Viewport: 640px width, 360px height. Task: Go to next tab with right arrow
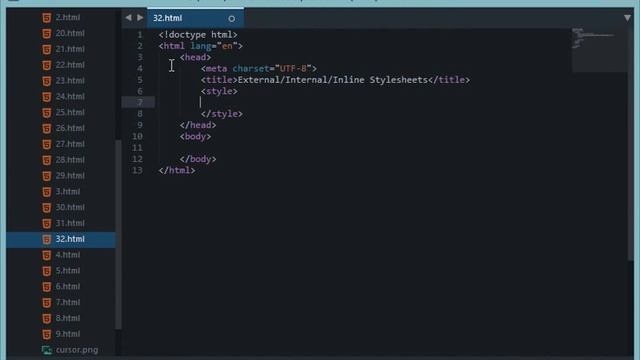click(140, 18)
